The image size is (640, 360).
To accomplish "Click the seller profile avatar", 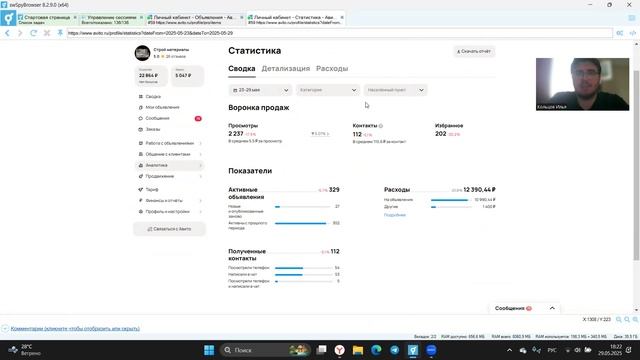I will tap(142, 53).
